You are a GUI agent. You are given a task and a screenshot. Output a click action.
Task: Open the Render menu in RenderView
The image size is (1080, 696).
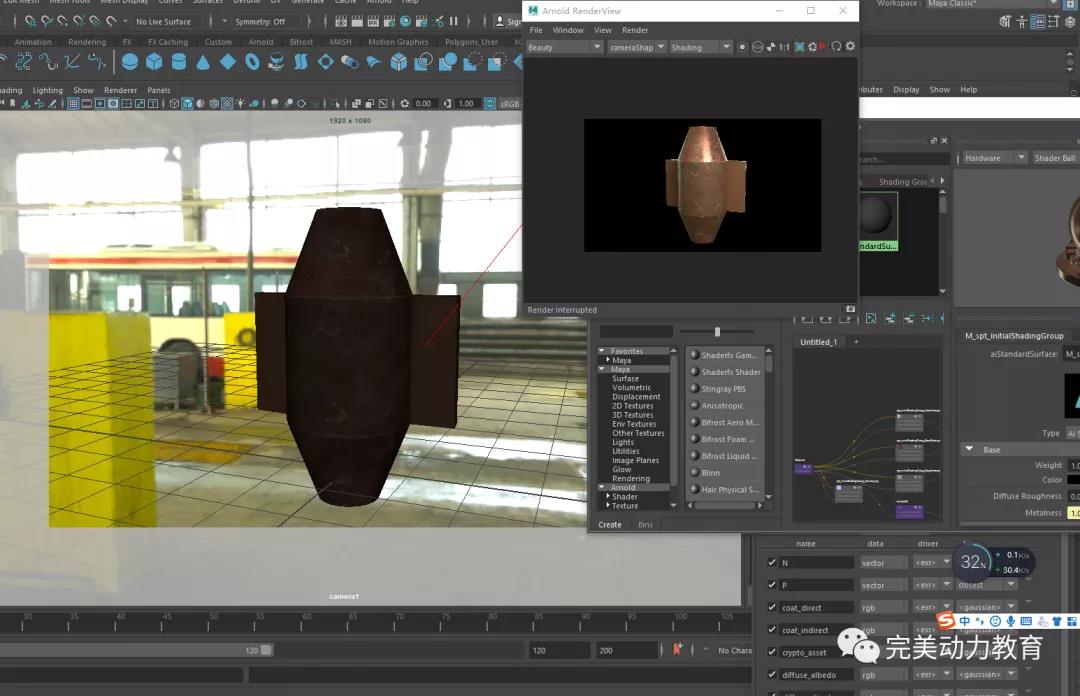click(635, 30)
